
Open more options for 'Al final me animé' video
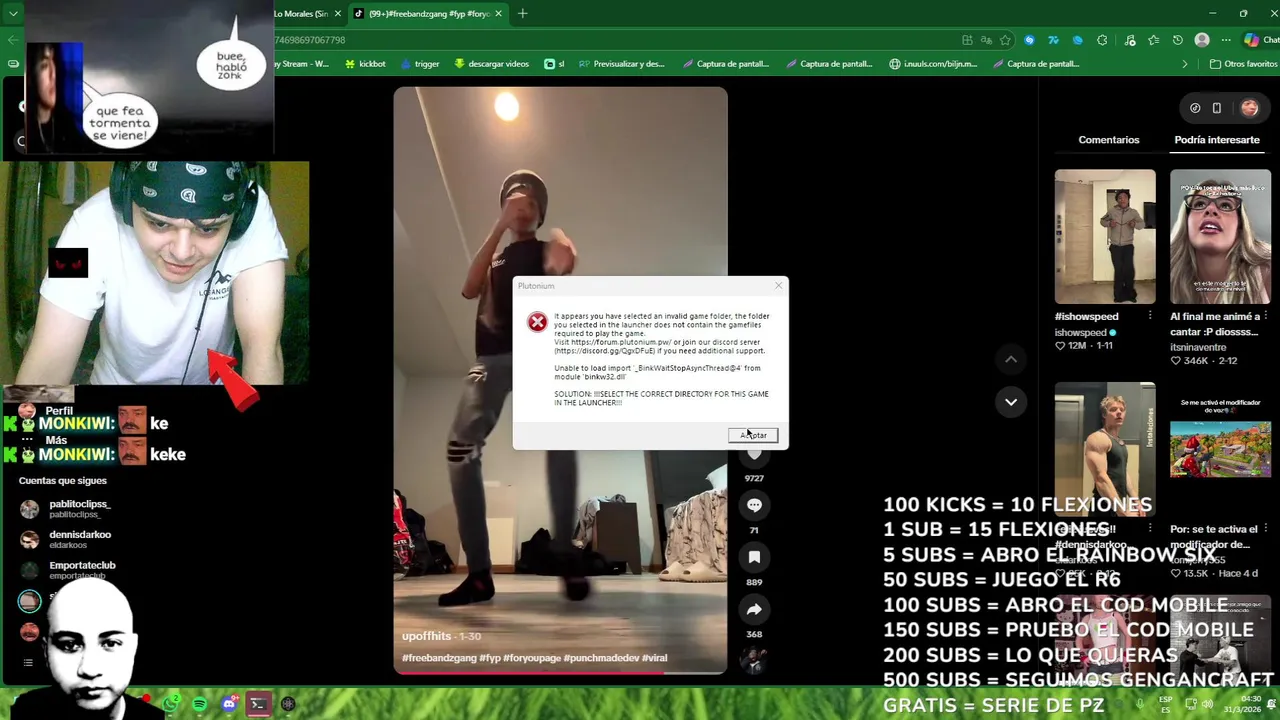click(1265, 316)
